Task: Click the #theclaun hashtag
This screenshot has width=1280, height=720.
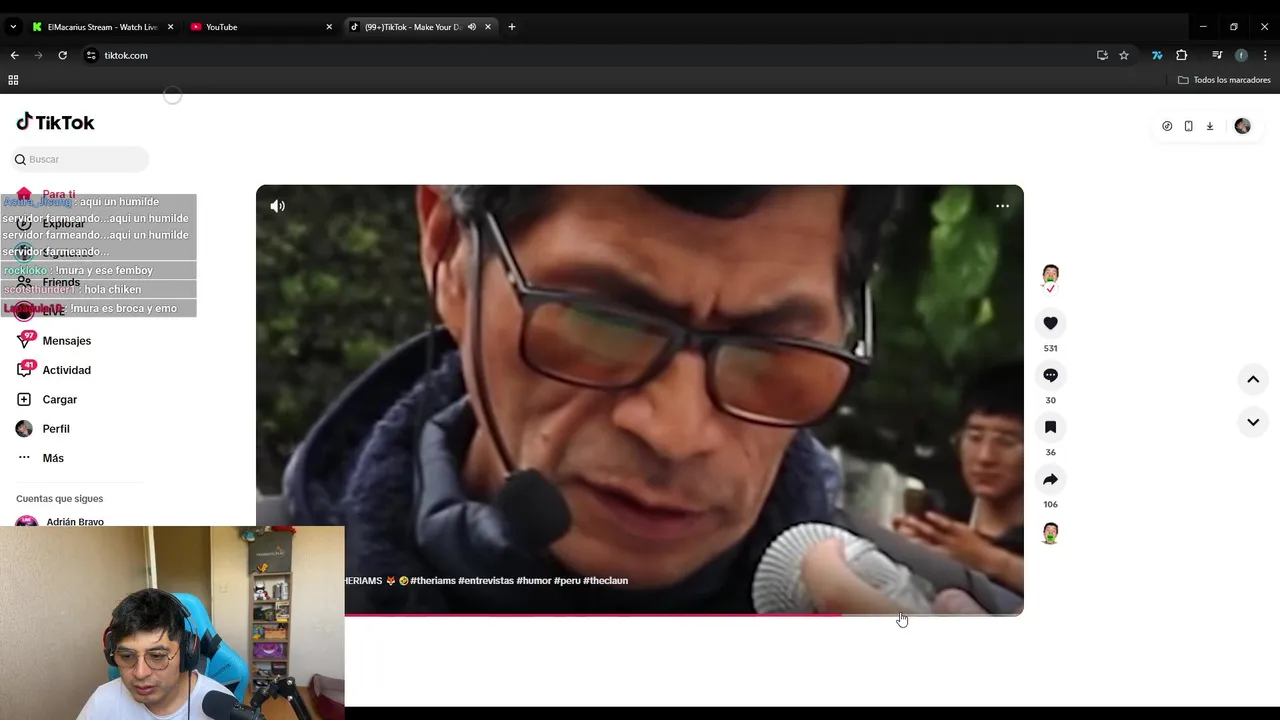Action: [x=605, y=580]
